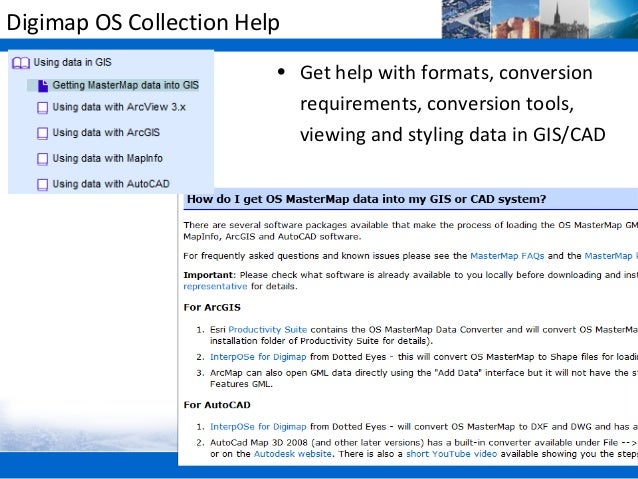
Task: Open Using data with ArcView 3.x topic
Action: [119, 107]
